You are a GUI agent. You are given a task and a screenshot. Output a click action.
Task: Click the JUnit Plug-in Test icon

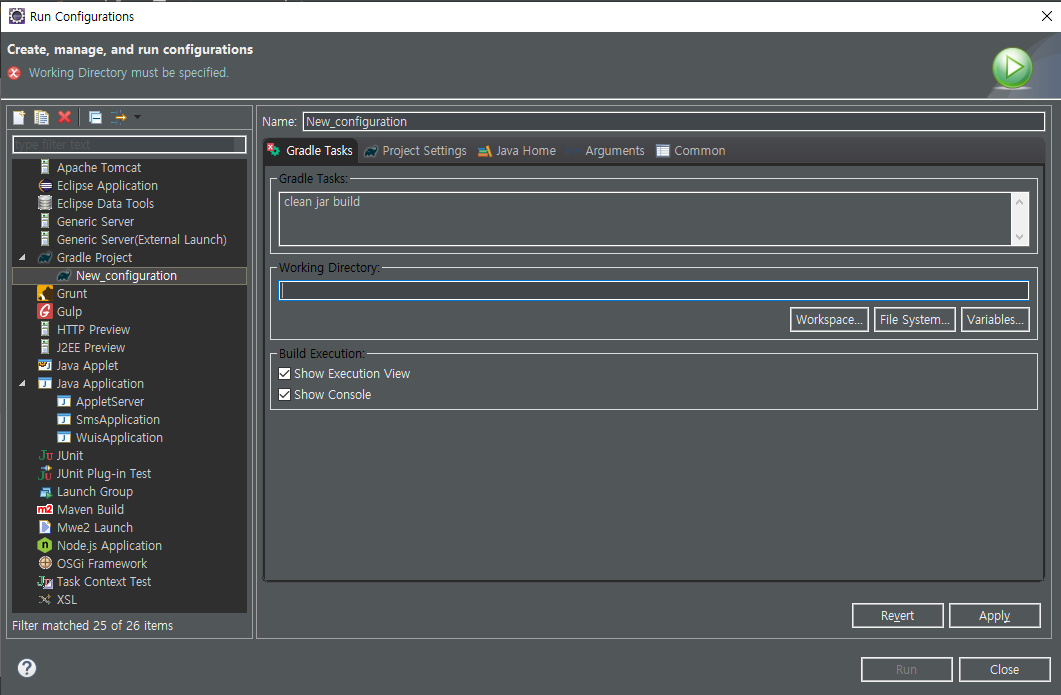click(45, 473)
